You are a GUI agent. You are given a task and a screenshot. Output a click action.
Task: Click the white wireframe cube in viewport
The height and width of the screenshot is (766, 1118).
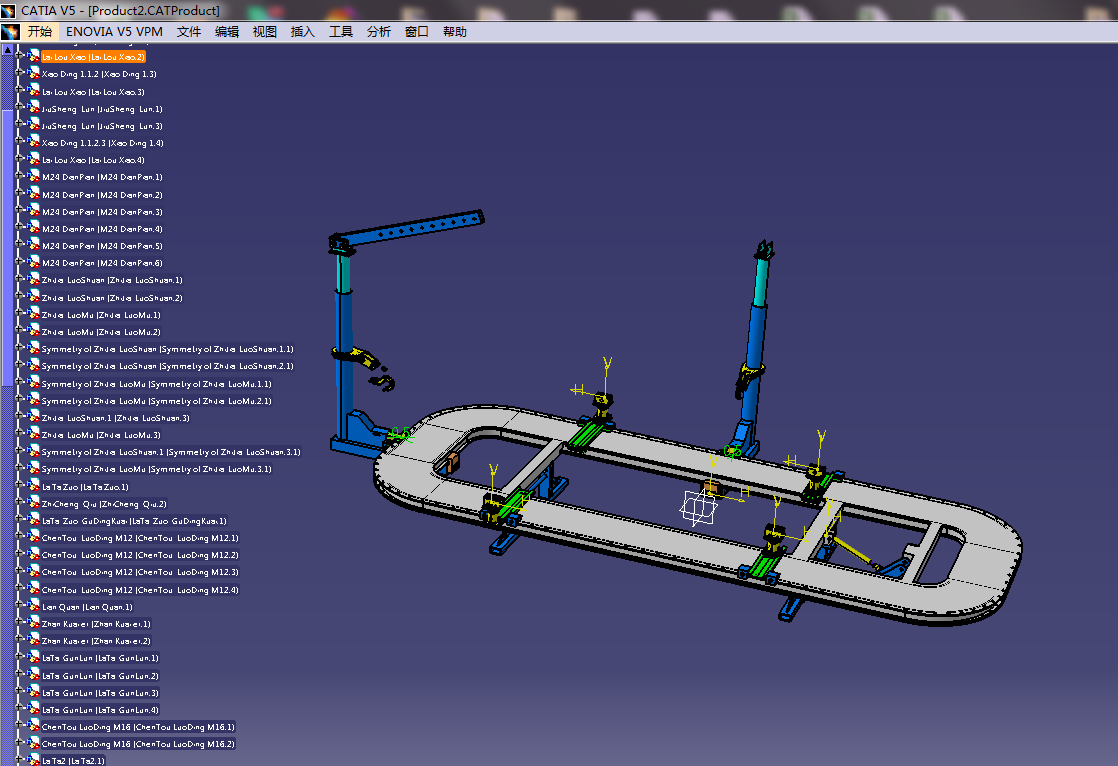pyautogui.click(x=697, y=507)
